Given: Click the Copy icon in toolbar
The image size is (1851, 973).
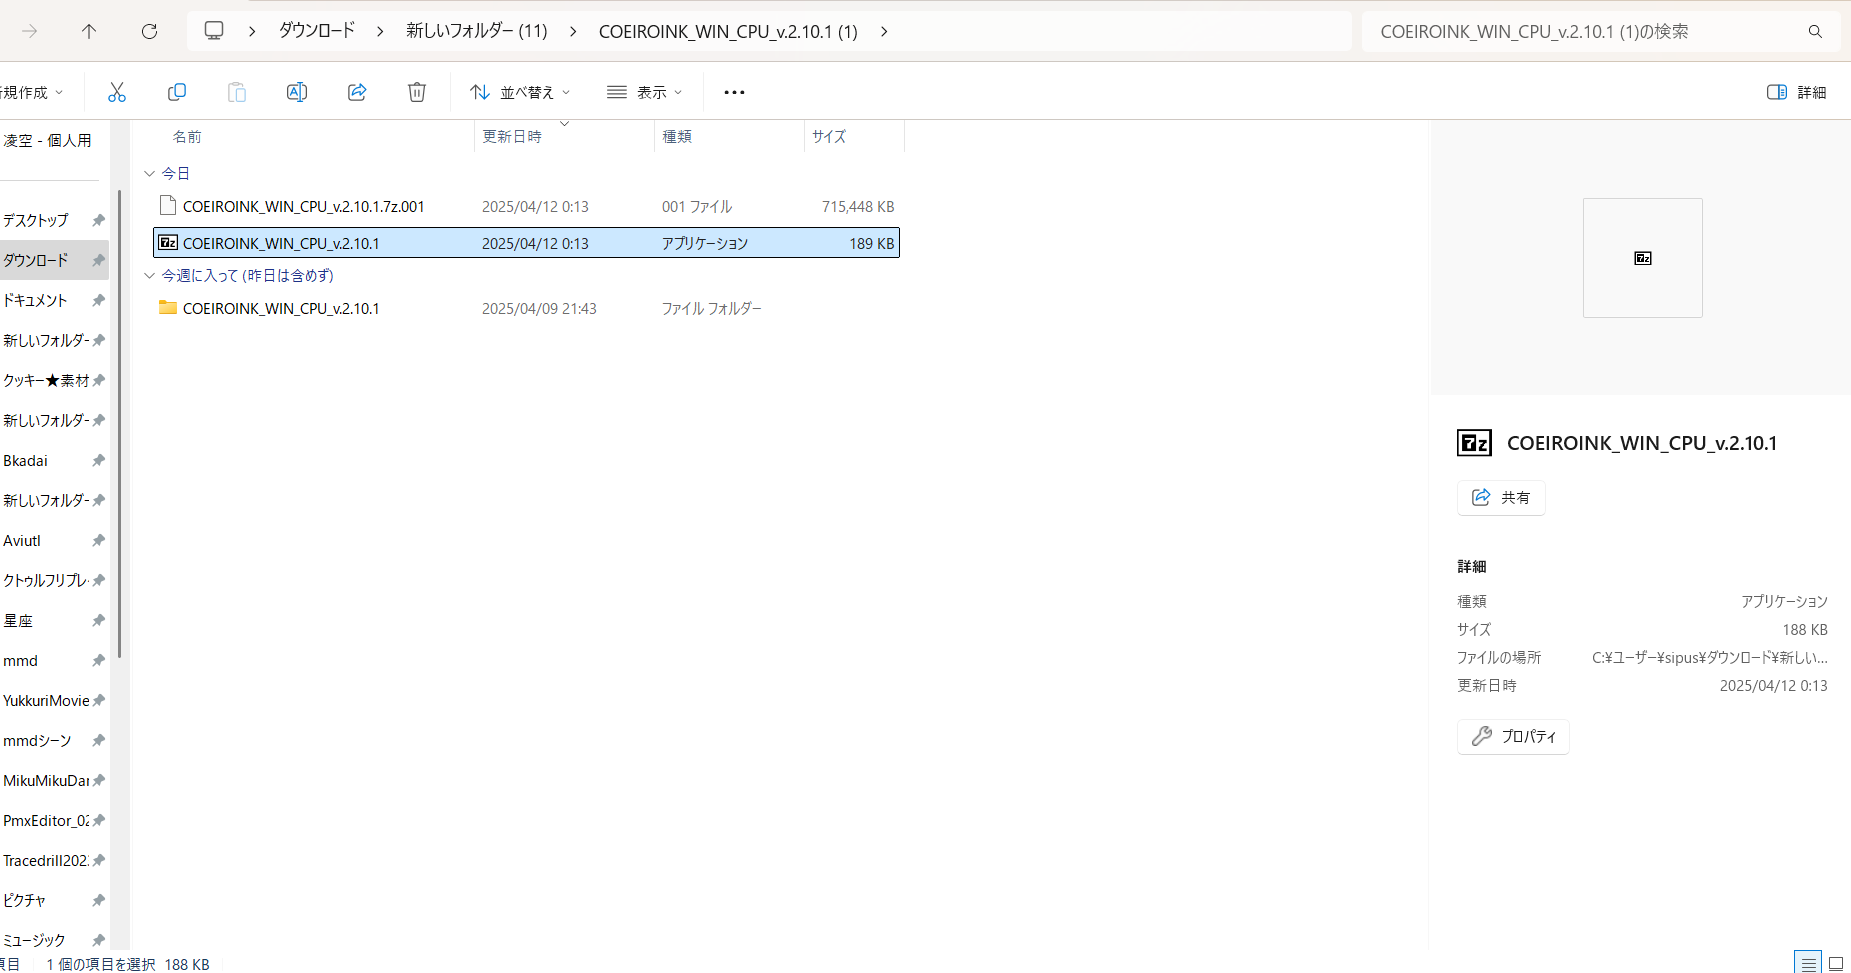Looking at the screenshot, I should [177, 92].
